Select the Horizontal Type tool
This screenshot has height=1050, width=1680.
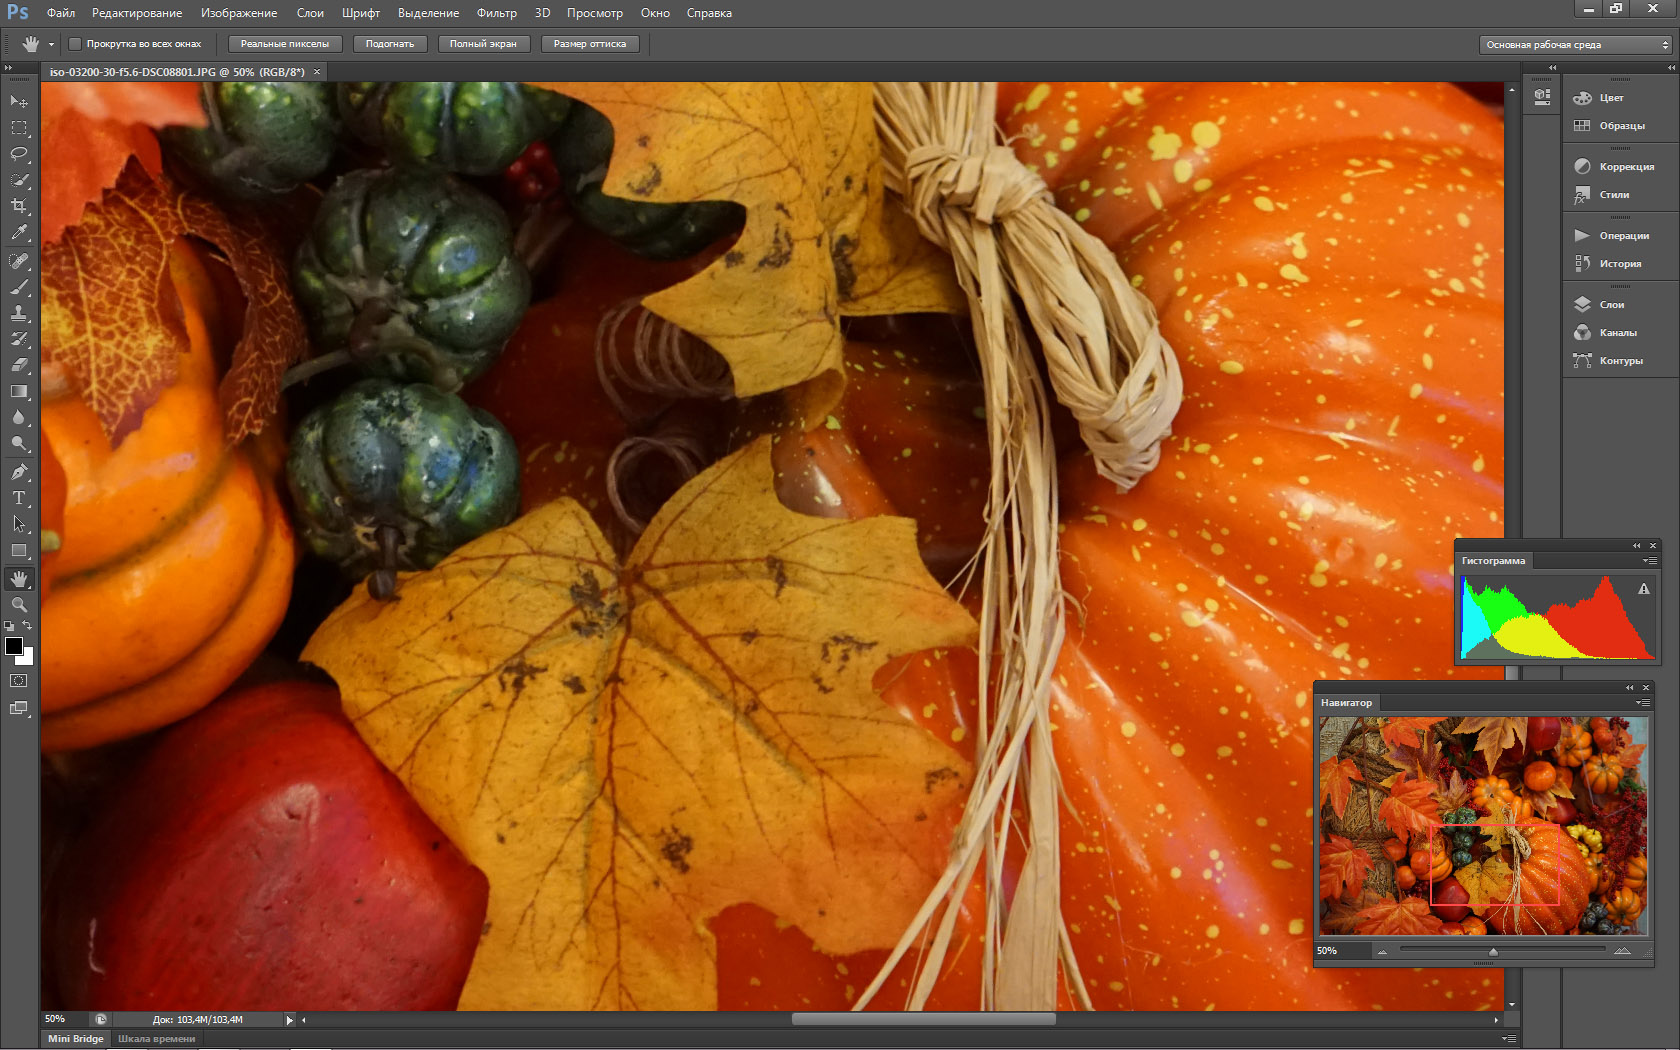pos(19,498)
